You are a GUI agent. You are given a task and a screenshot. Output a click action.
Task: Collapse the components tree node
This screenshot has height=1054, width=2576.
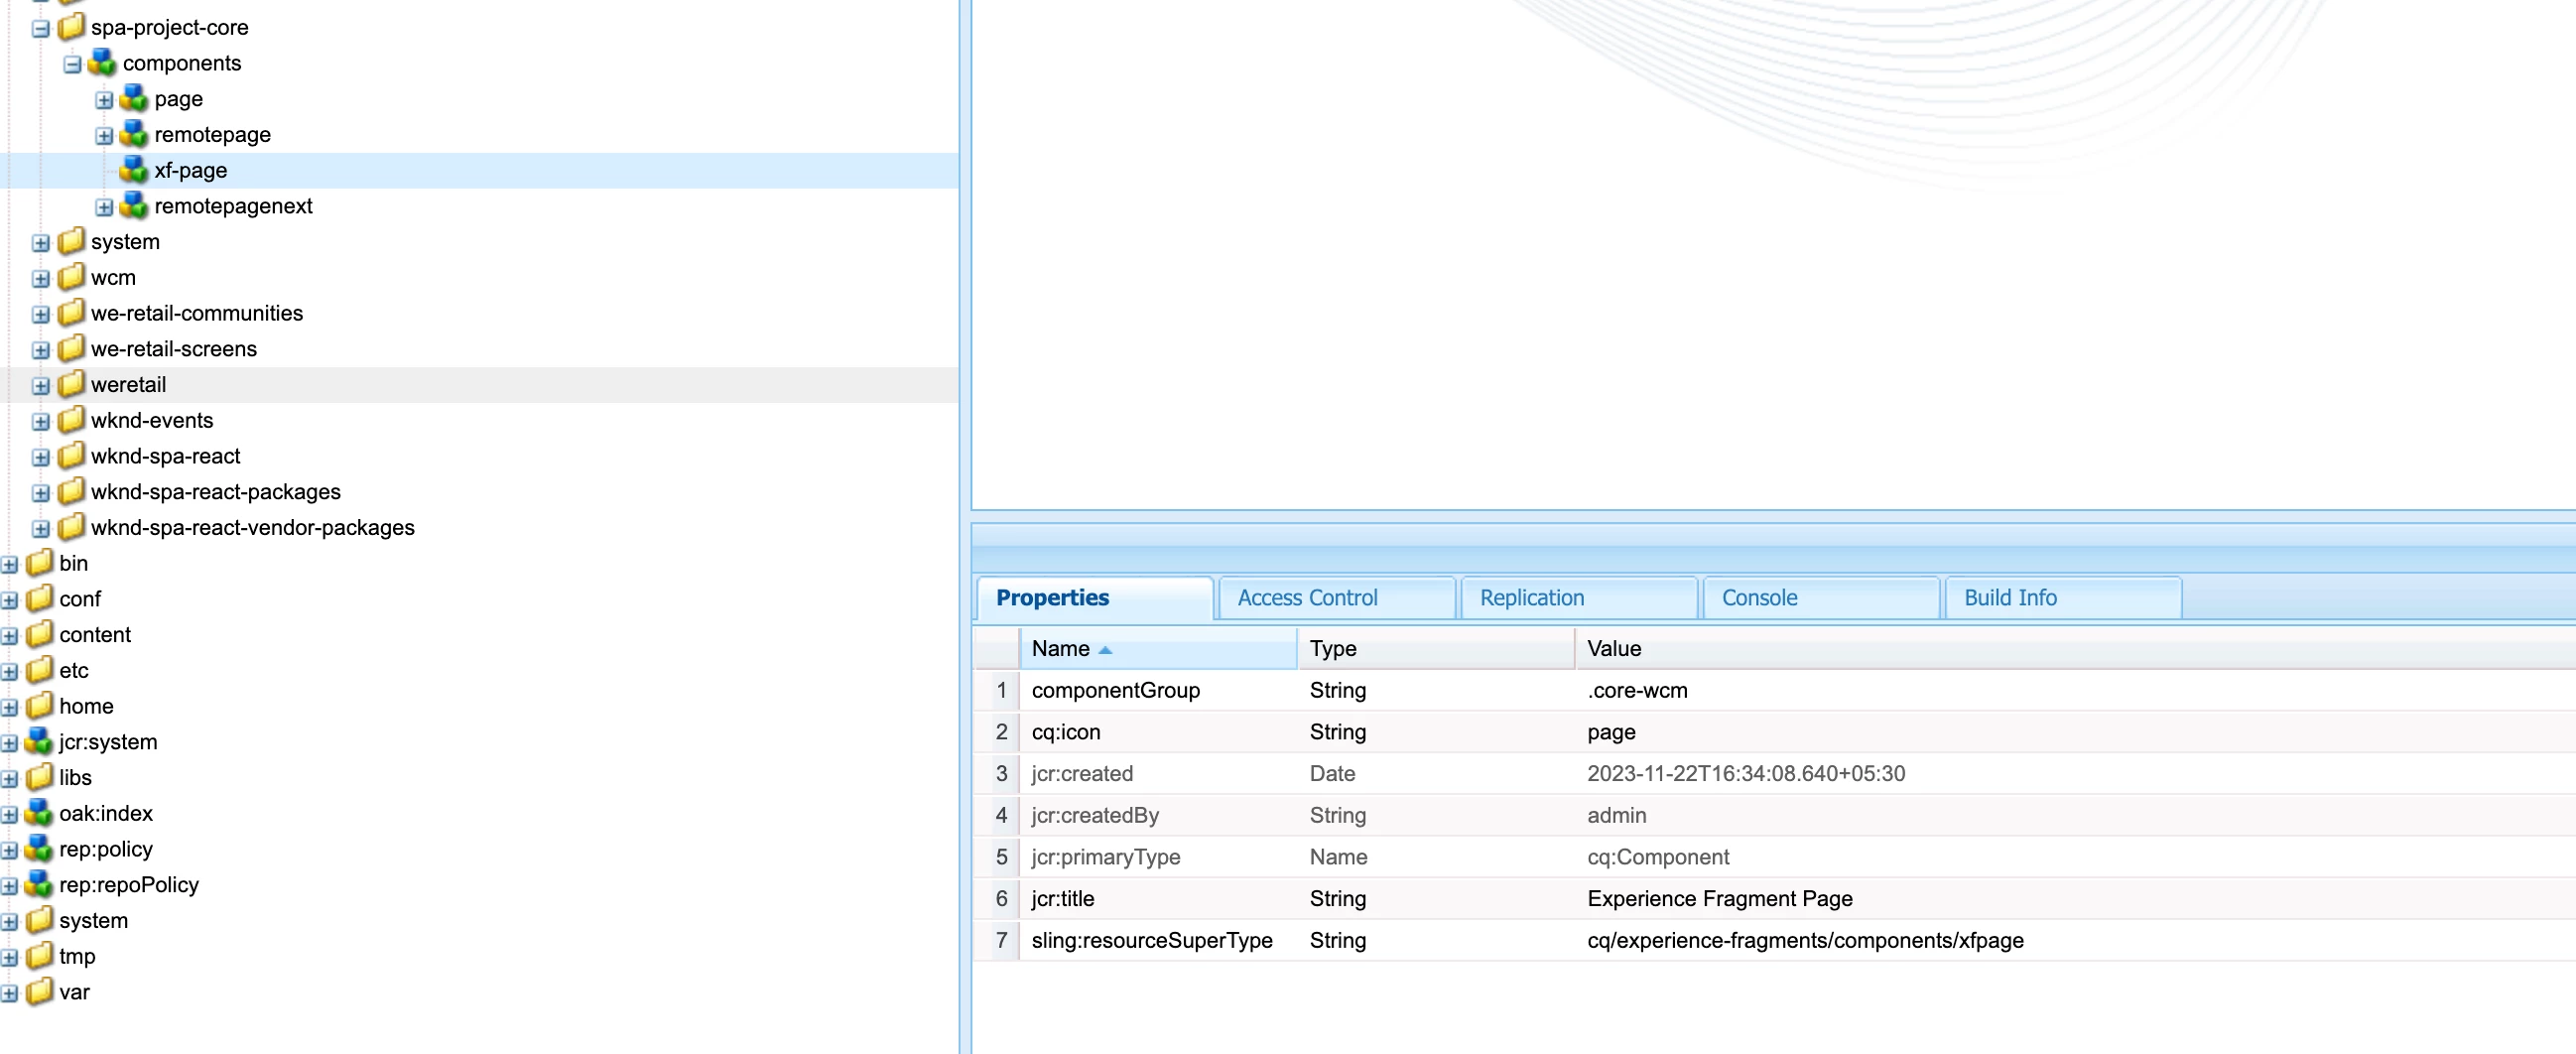(x=72, y=65)
